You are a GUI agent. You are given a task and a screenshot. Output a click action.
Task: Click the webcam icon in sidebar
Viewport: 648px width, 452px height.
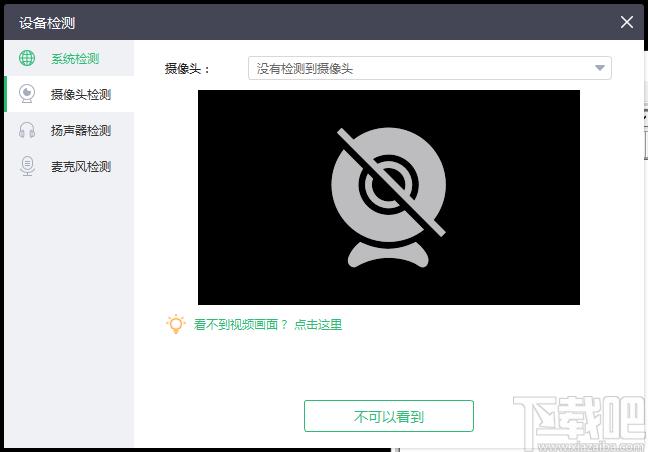pos(27,94)
